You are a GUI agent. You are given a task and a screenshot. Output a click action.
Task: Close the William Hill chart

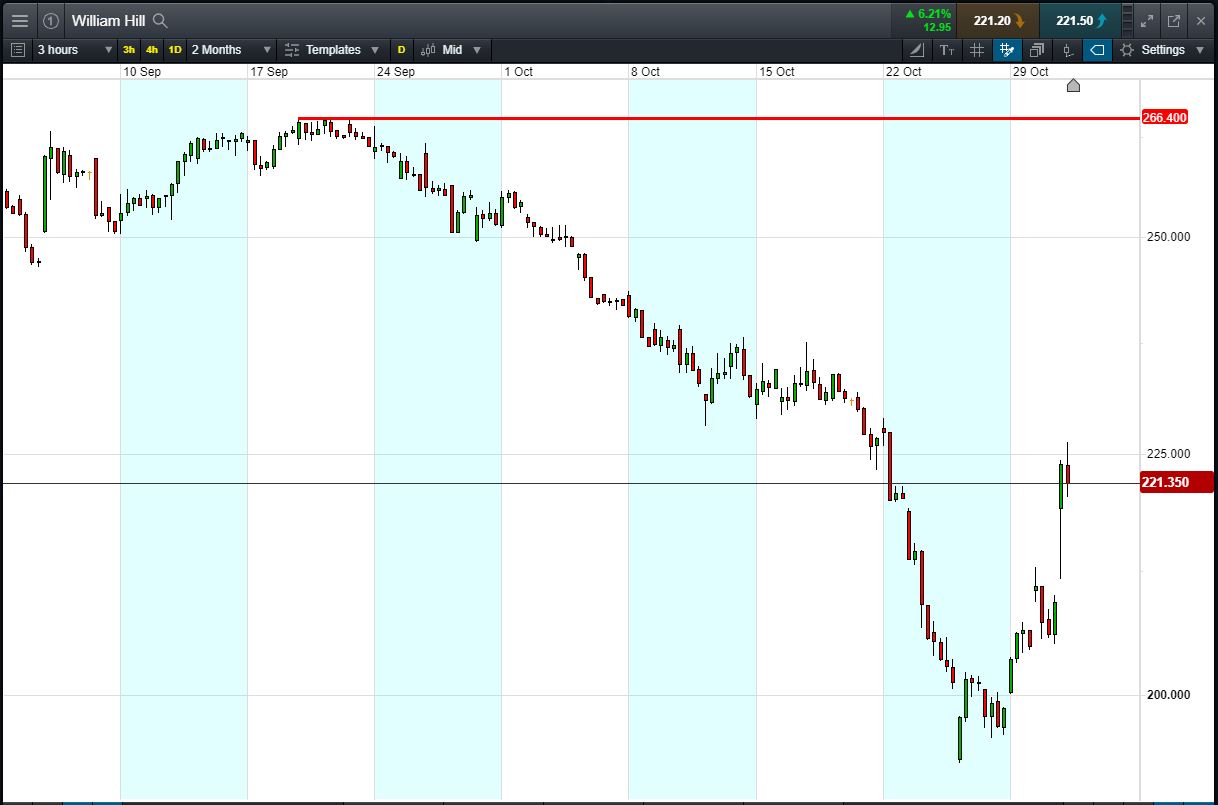(x=1200, y=20)
